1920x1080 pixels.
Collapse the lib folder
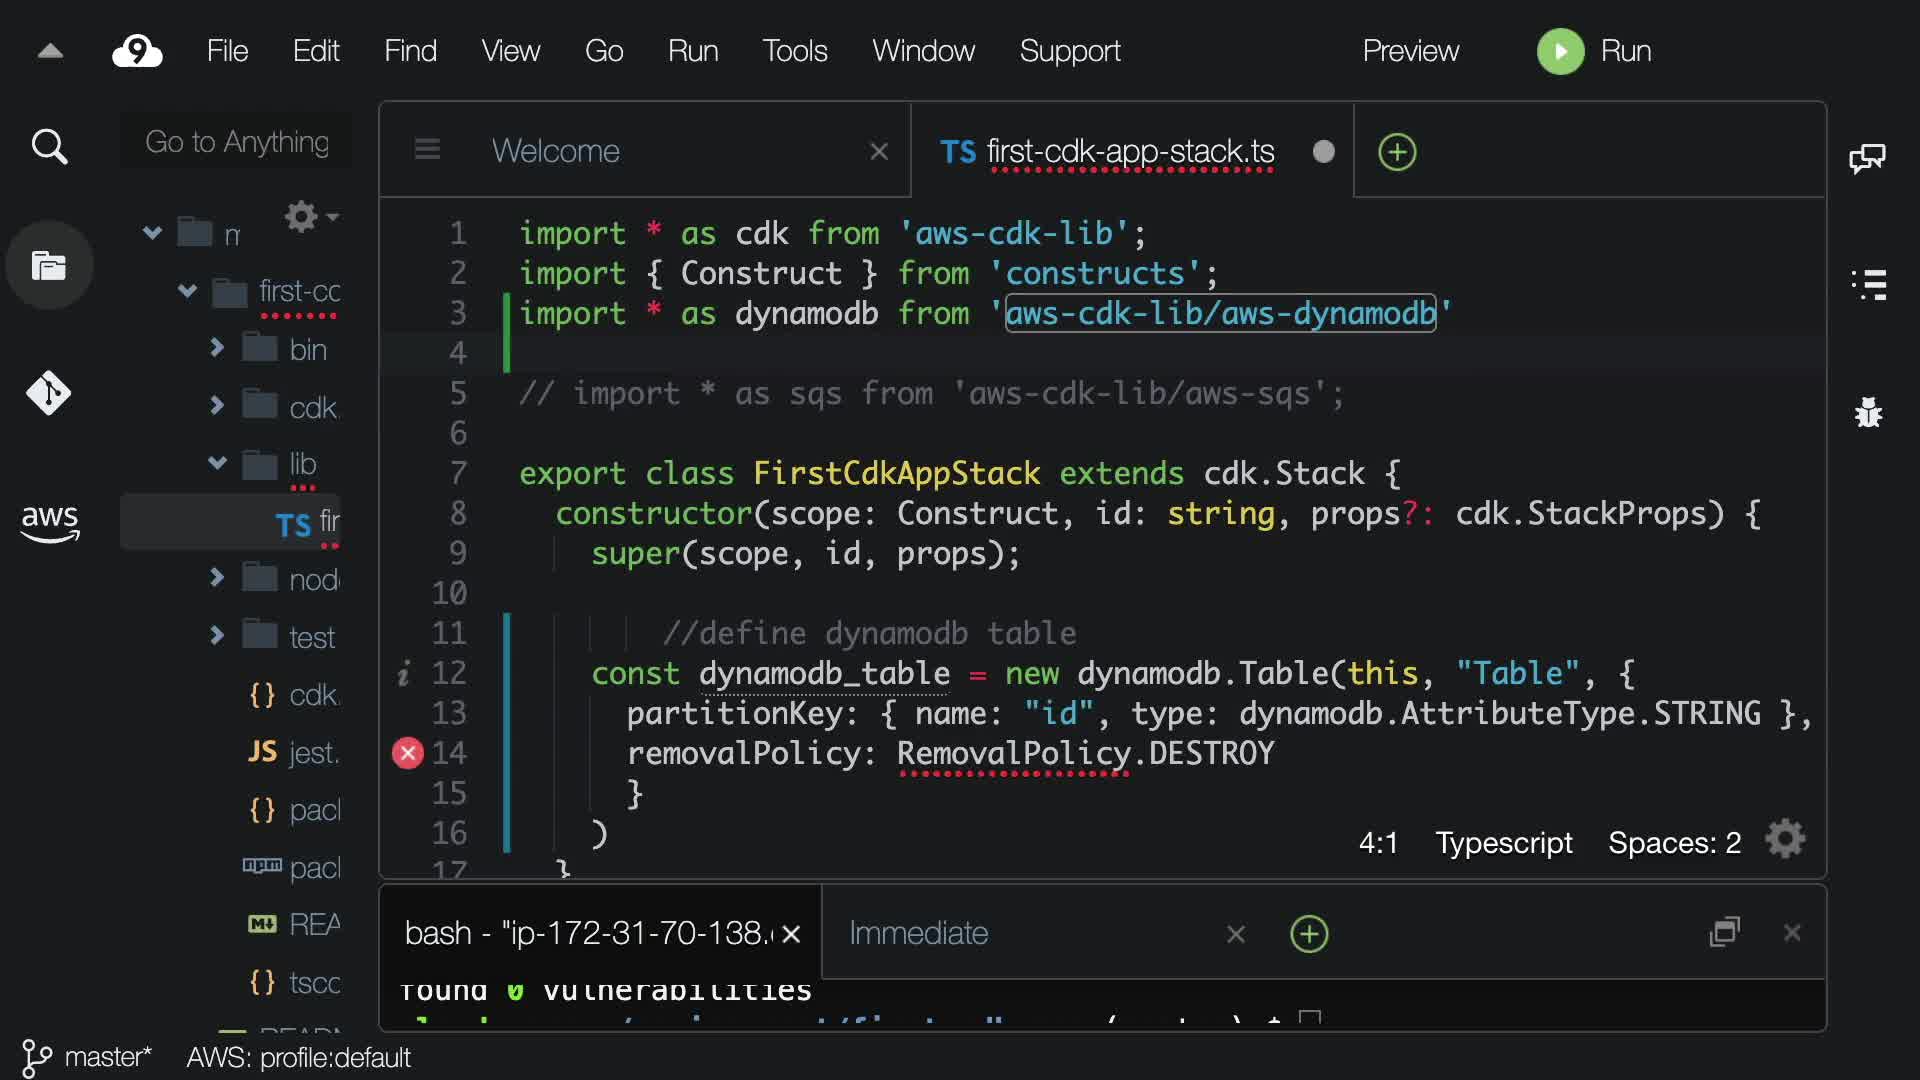(217, 463)
